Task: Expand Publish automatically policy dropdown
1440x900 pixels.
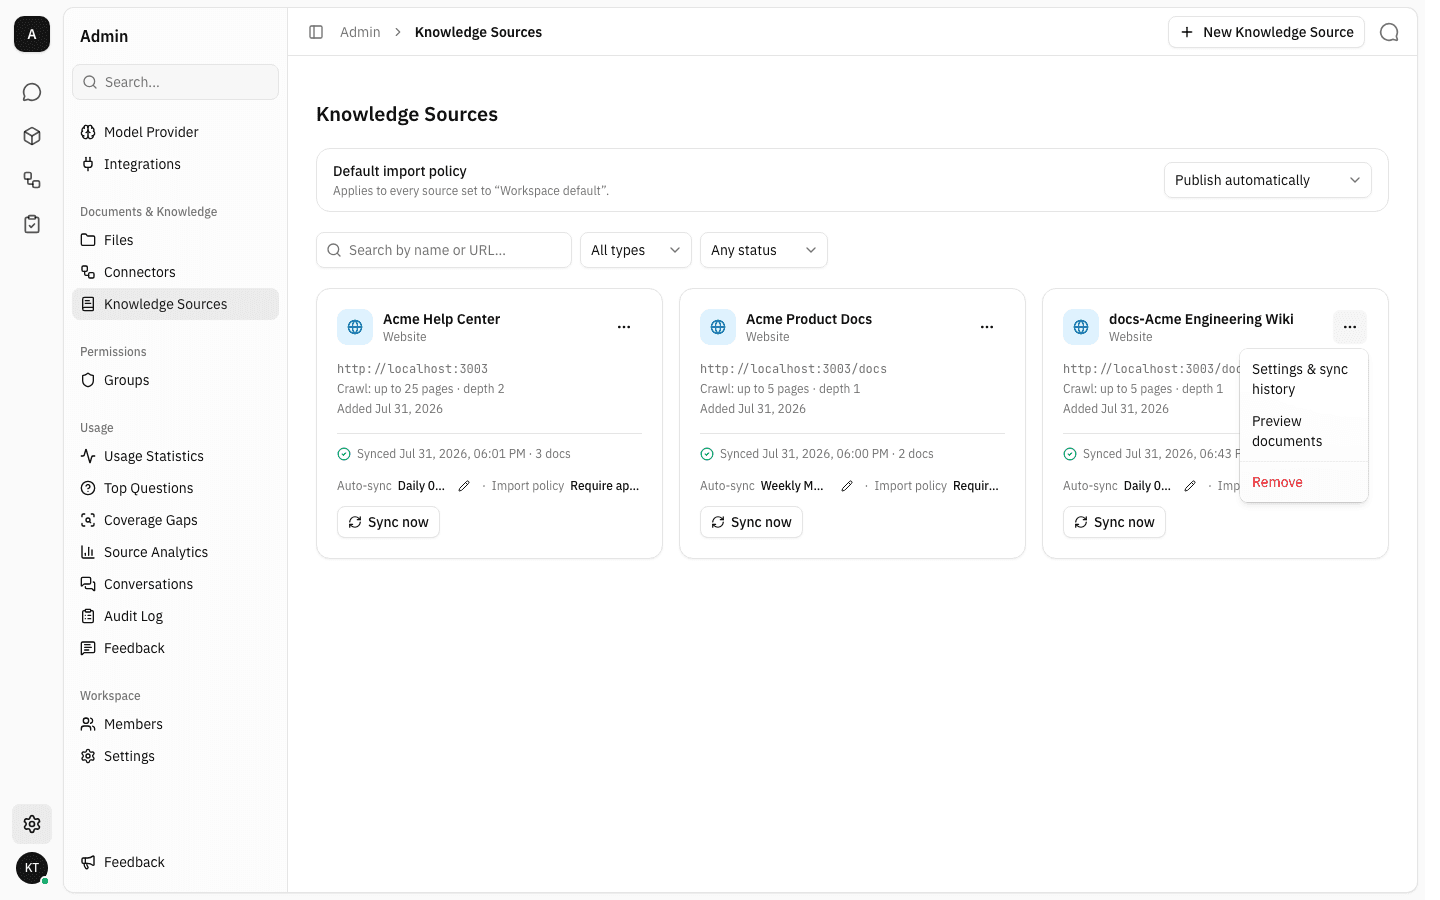Action: pos(1267,180)
